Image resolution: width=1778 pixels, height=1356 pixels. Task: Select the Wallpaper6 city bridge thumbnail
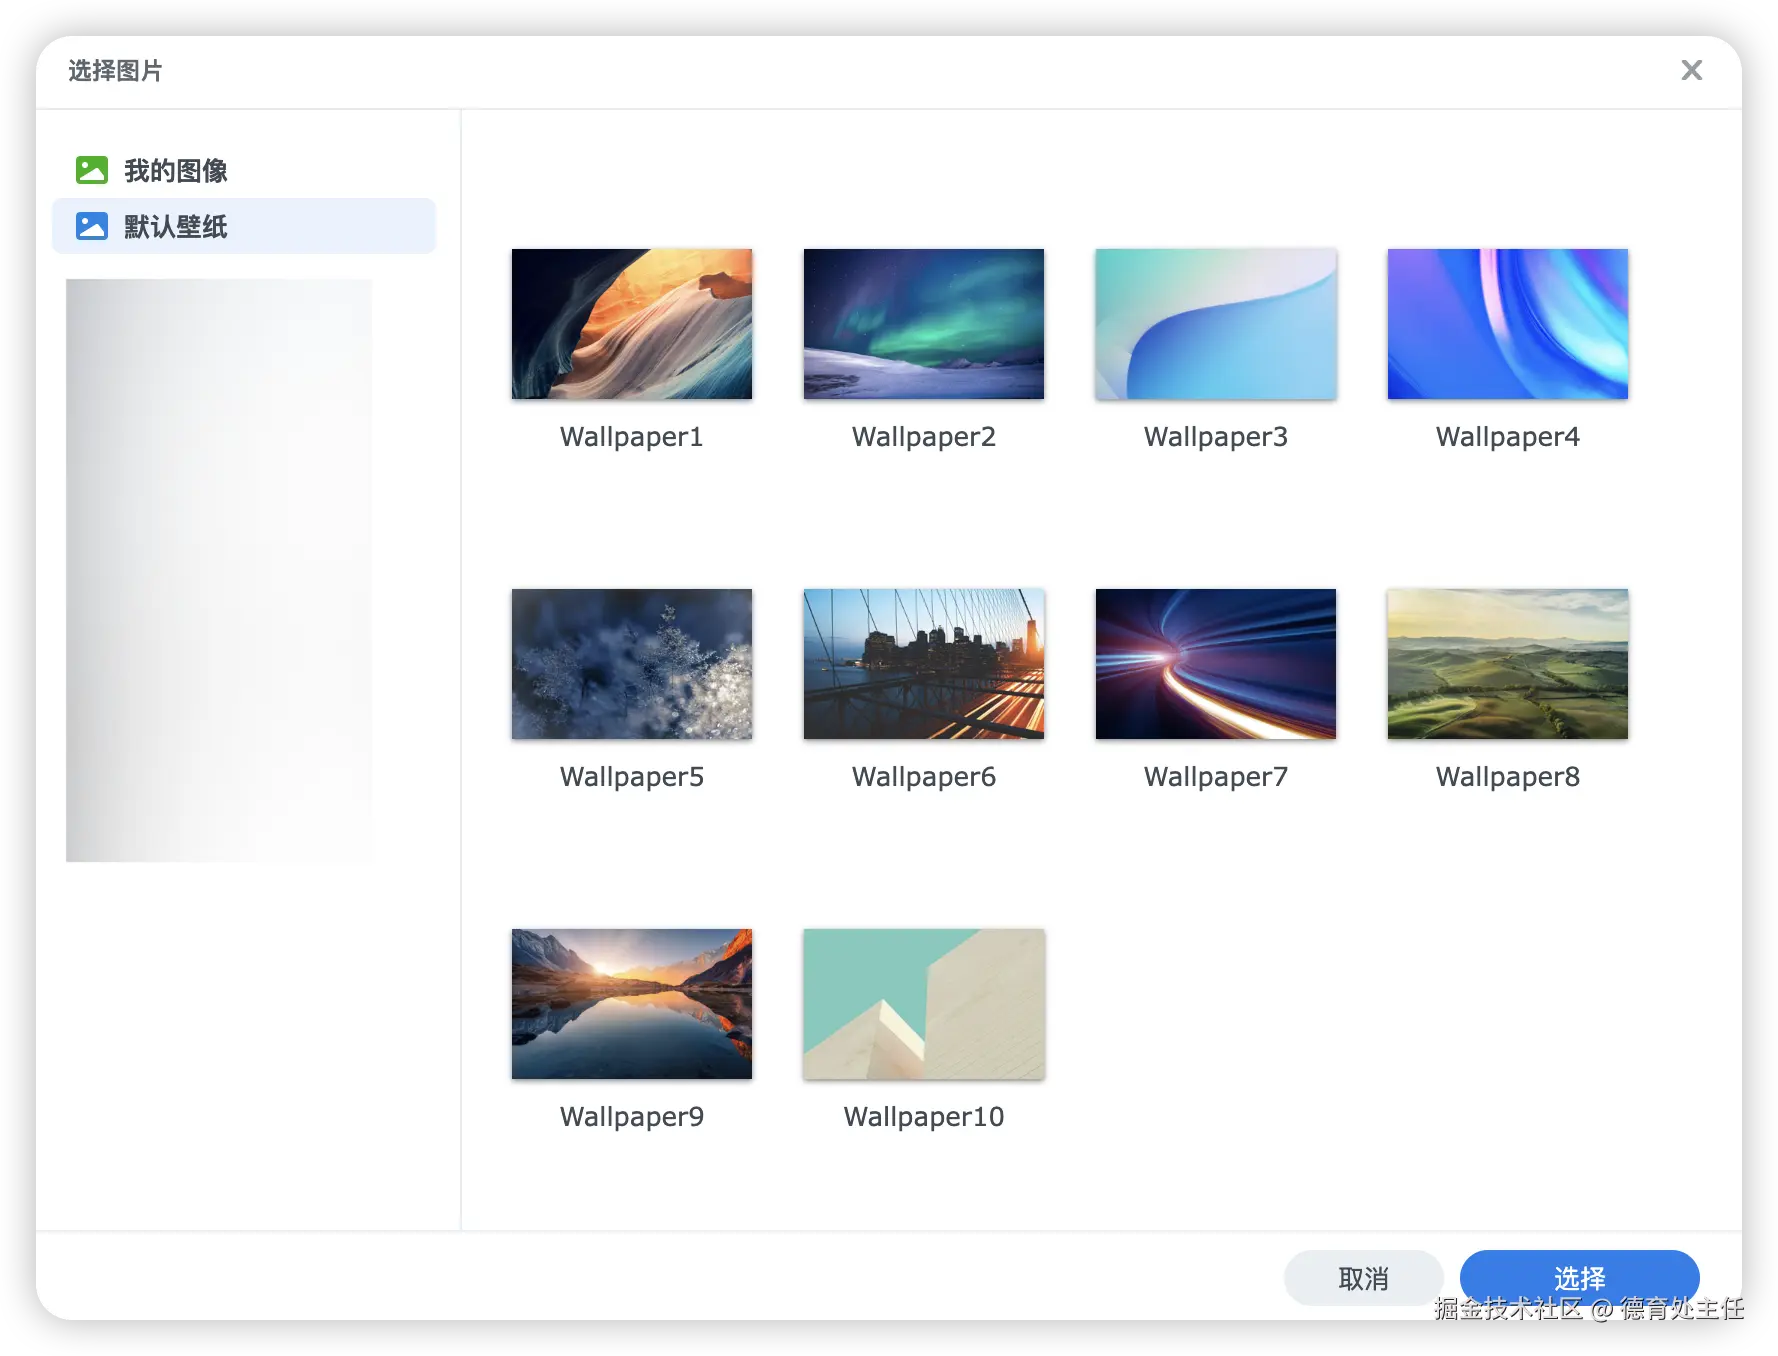pos(923,664)
